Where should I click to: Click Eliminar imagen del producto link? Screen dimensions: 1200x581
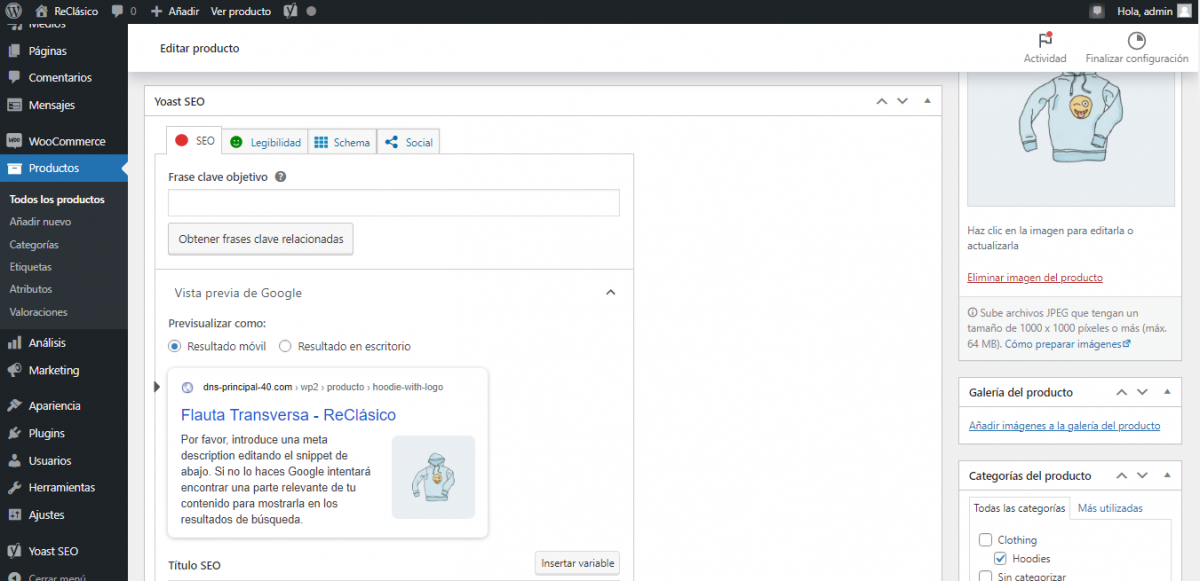tap(1034, 277)
